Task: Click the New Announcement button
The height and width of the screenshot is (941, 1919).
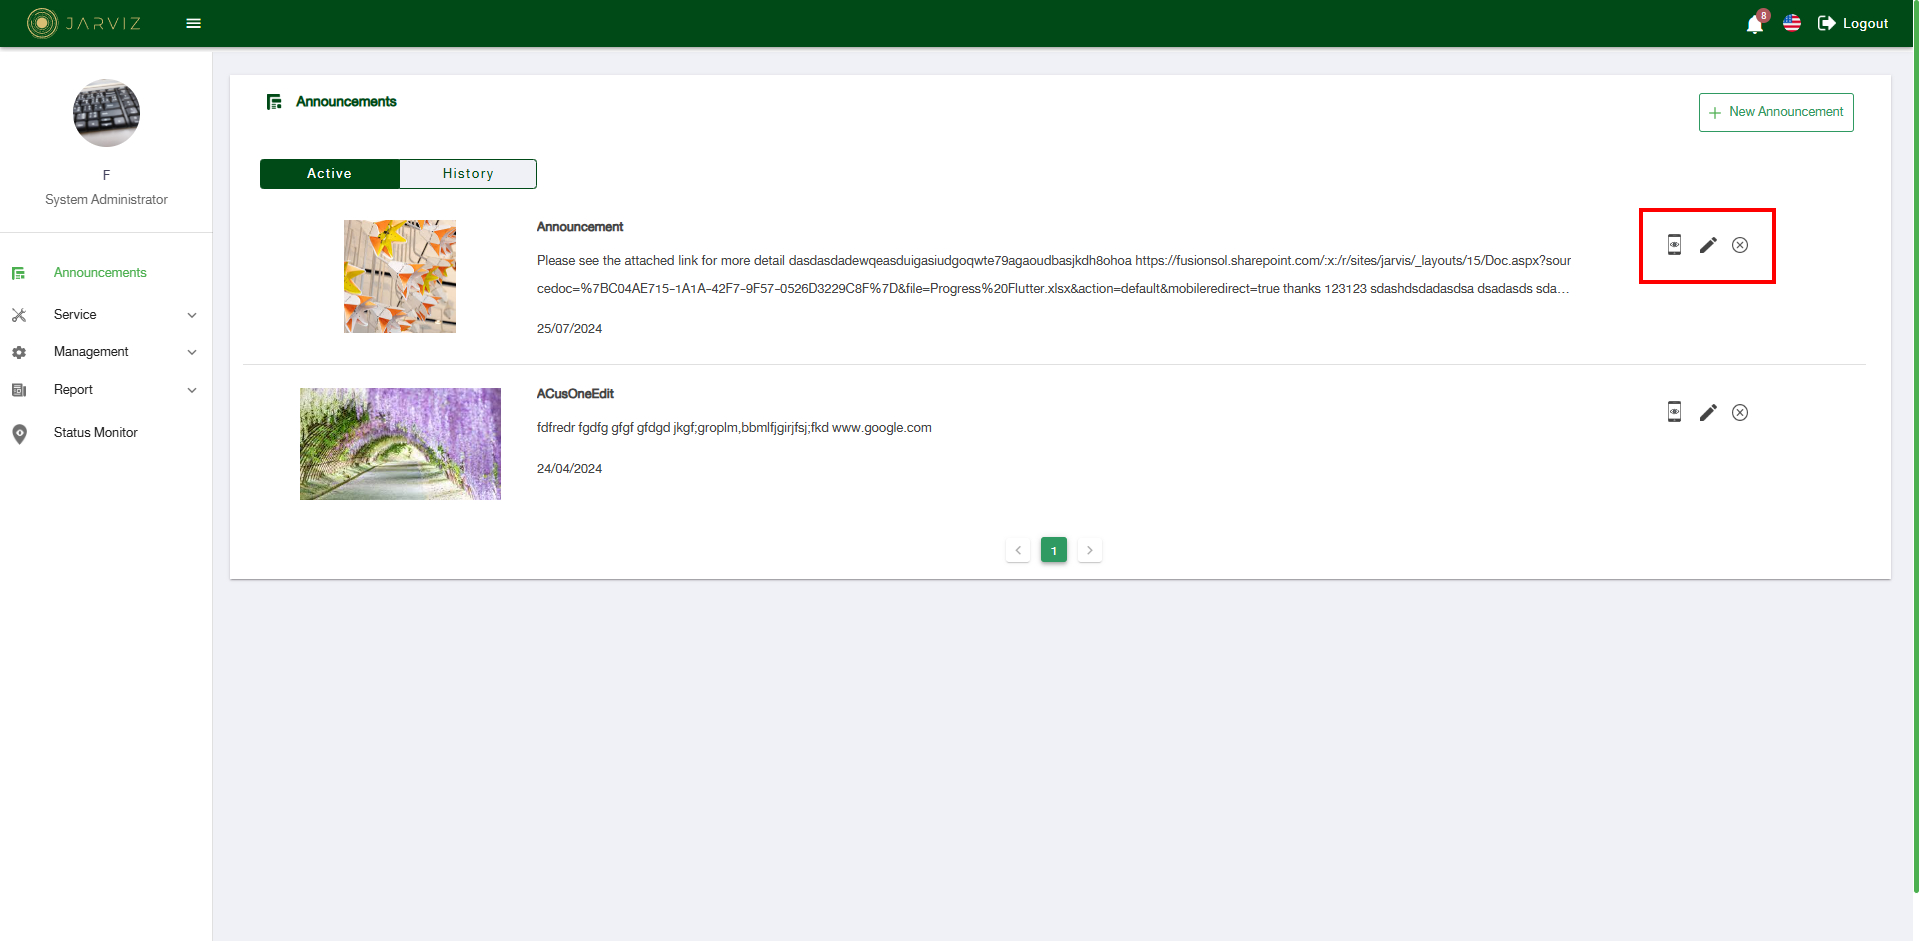Action: click(1776, 112)
